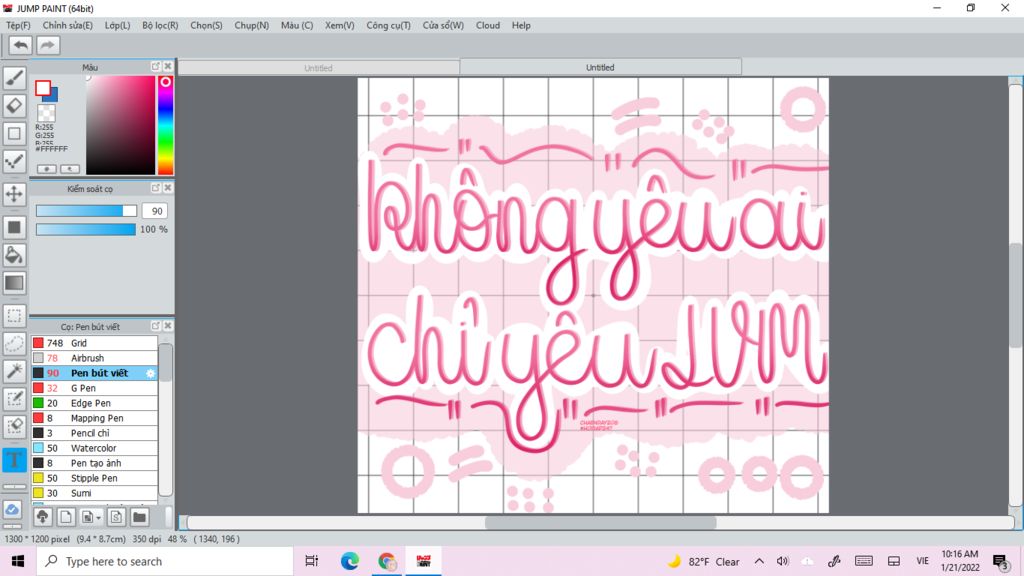Open settings gear of Pen bút viết
1024x576 pixels.
click(150, 373)
